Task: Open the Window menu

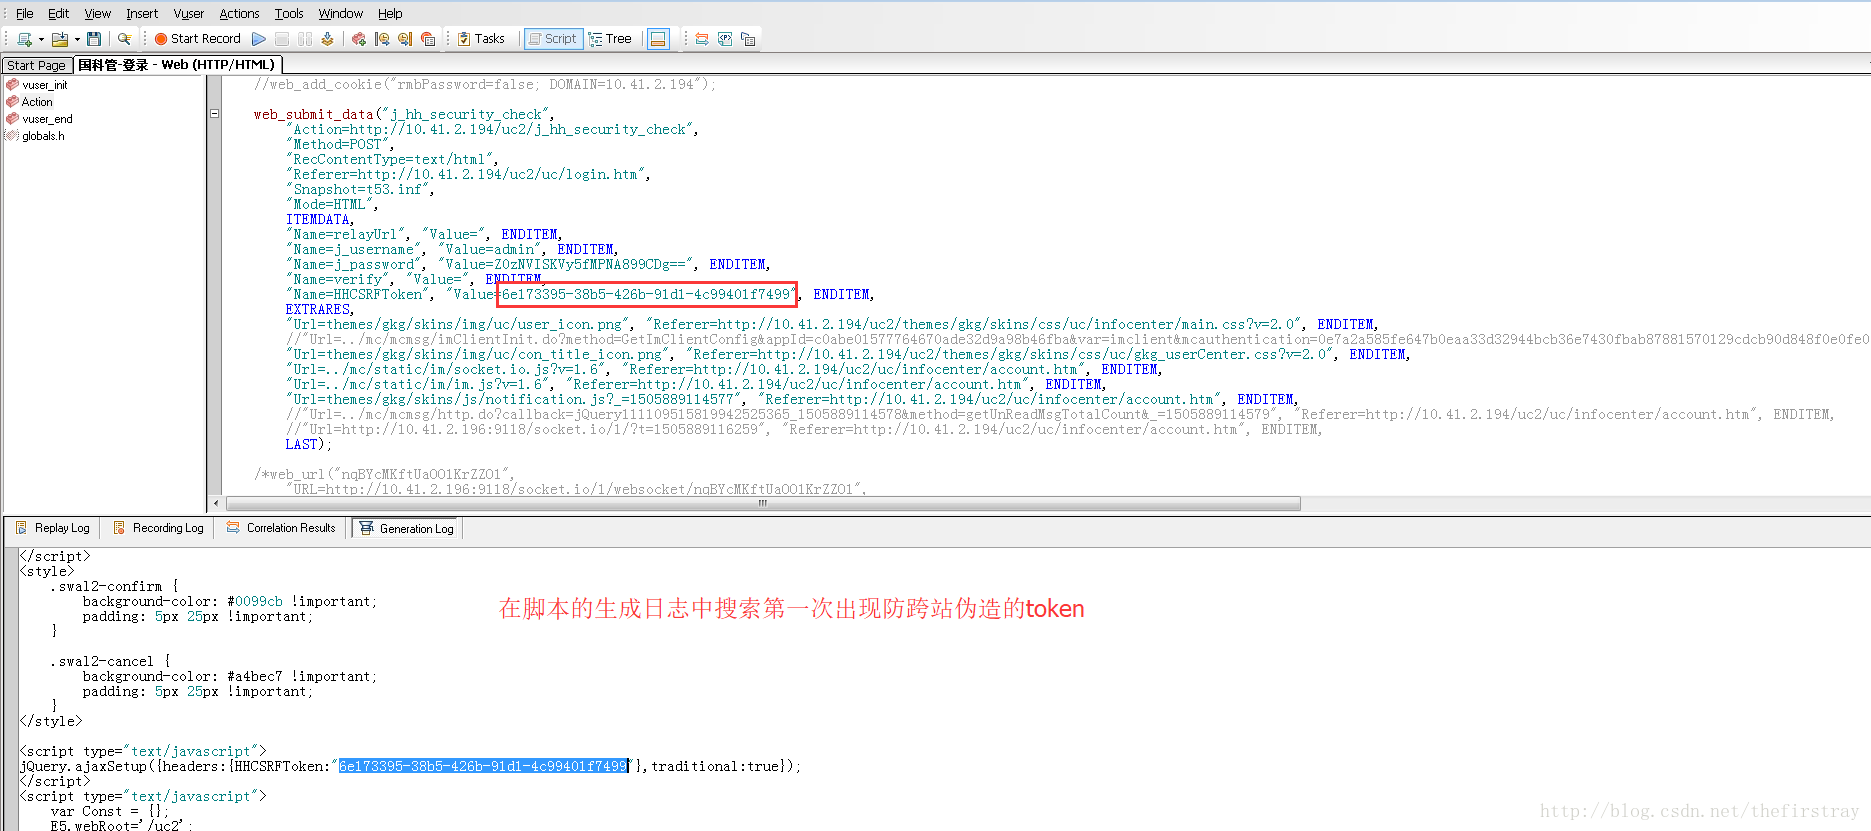Action: tap(341, 13)
